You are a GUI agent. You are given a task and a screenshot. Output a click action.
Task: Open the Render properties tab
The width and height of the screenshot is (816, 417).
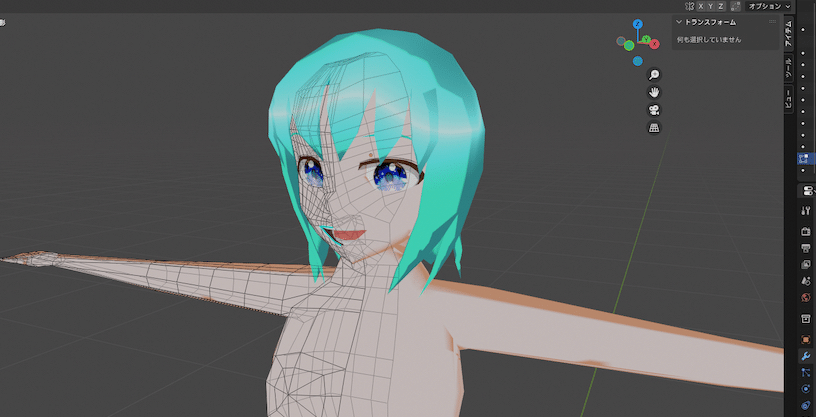(x=806, y=232)
